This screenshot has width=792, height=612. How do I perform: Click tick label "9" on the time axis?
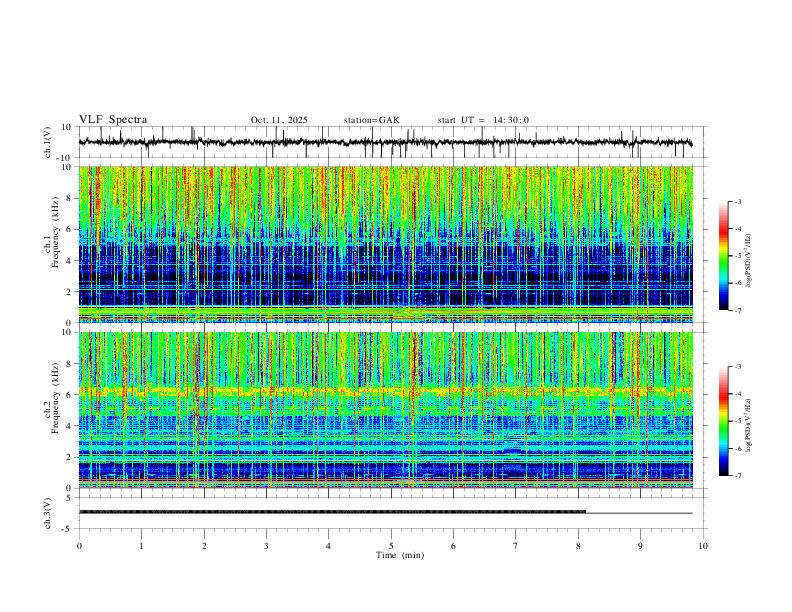(x=640, y=546)
